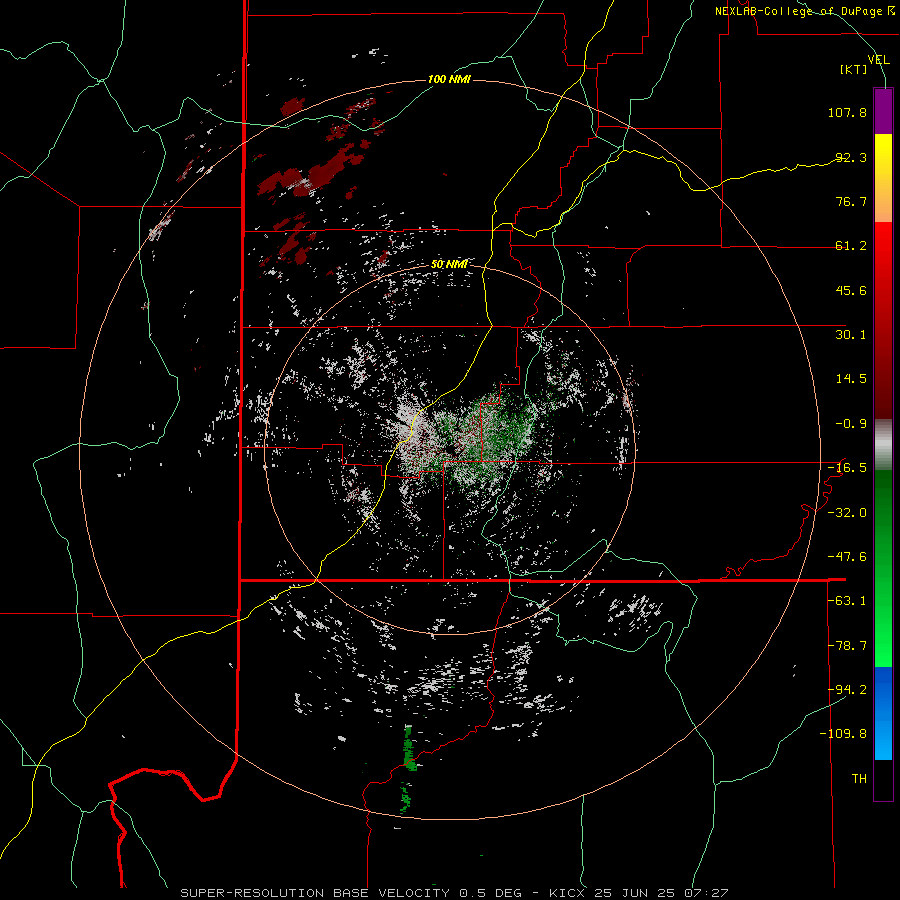Screen dimensions: 900x900
Task: Select the 107.8 value on the velocity scale
Action: coord(847,112)
